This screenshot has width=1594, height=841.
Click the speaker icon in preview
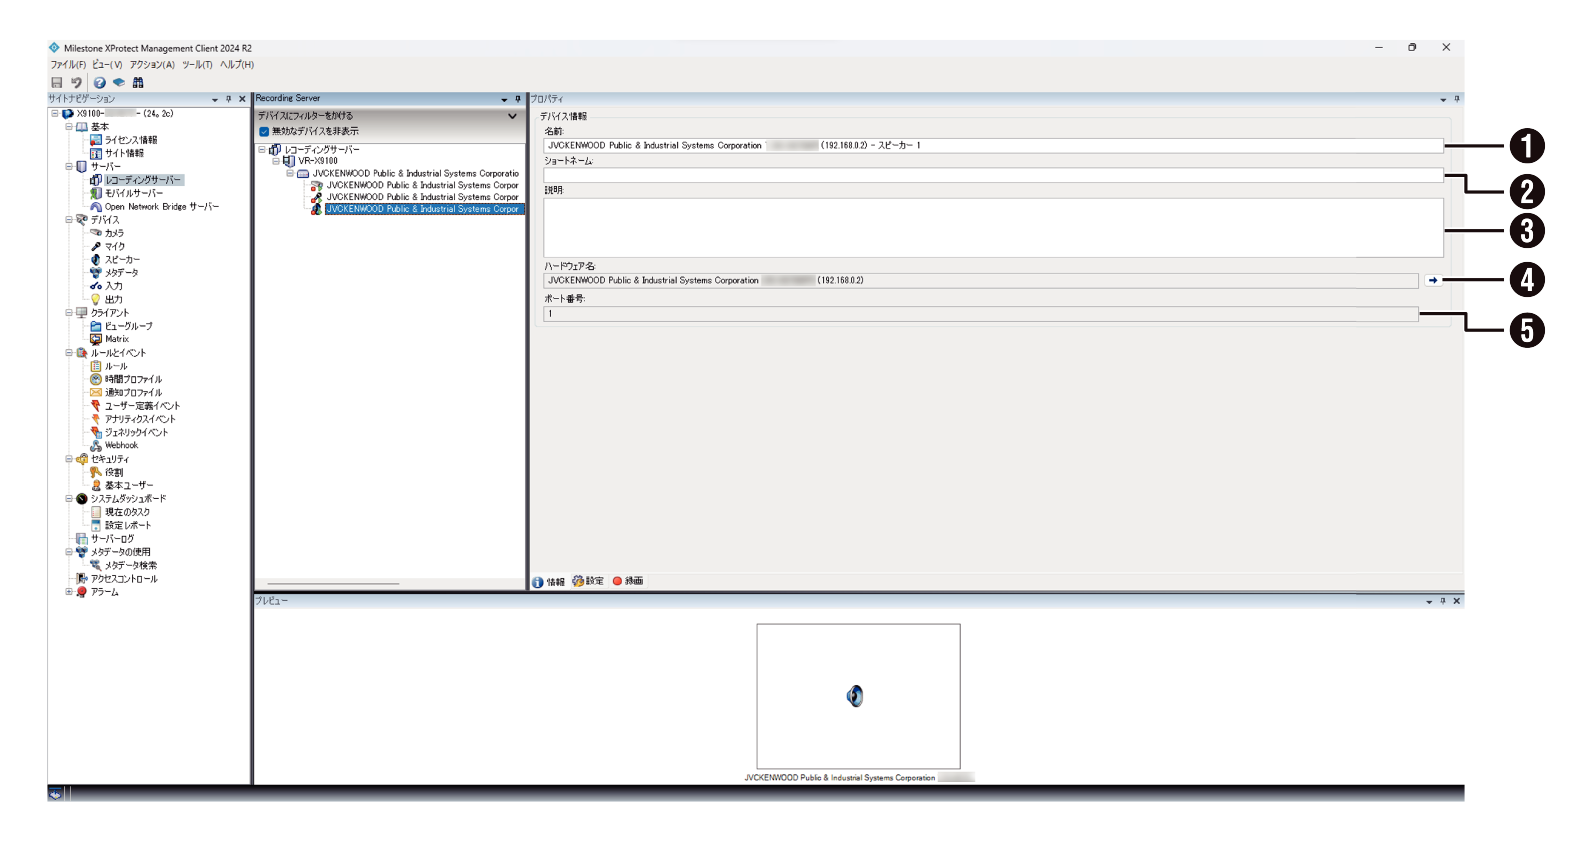pyautogui.click(x=855, y=696)
